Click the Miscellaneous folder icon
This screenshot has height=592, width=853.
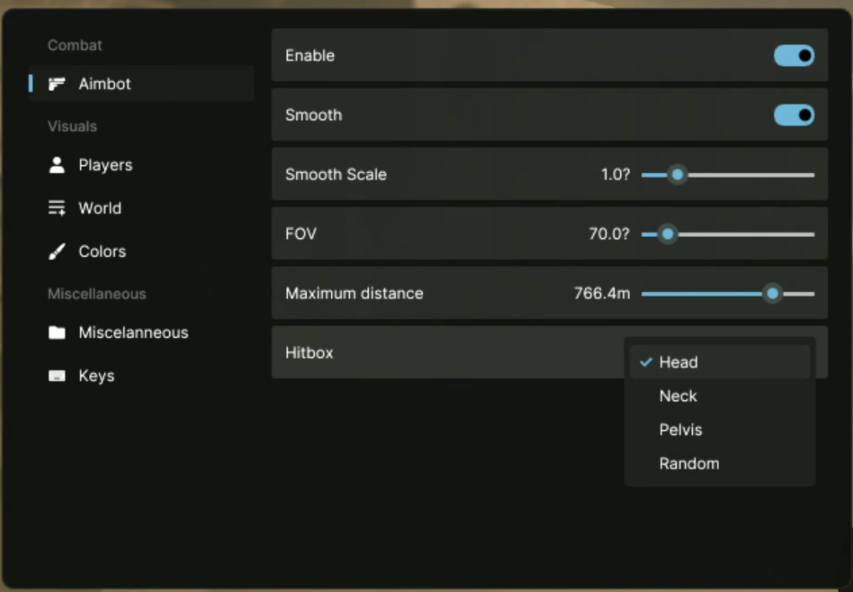(x=57, y=333)
